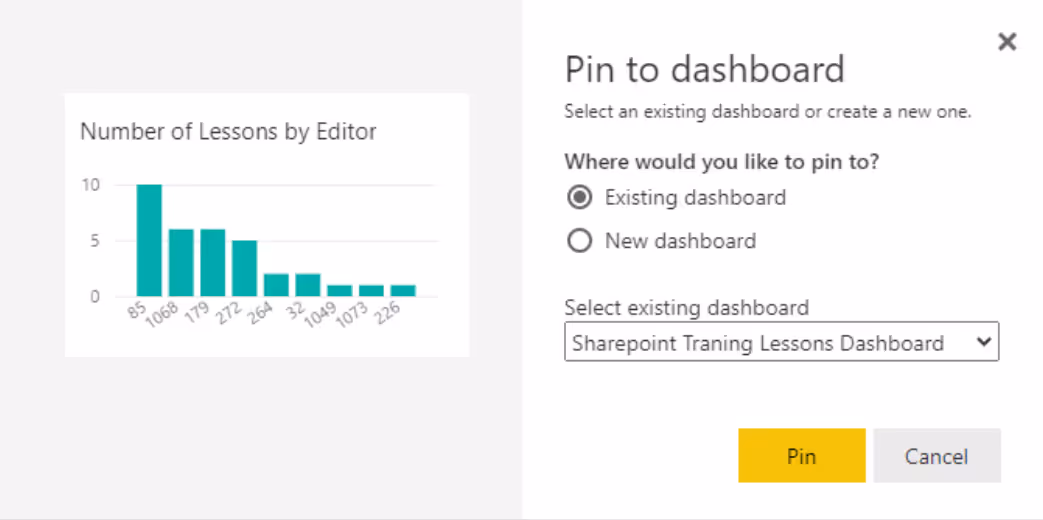Click the bar for editor 226
The width and height of the screenshot is (1043, 520).
[403, 291]
